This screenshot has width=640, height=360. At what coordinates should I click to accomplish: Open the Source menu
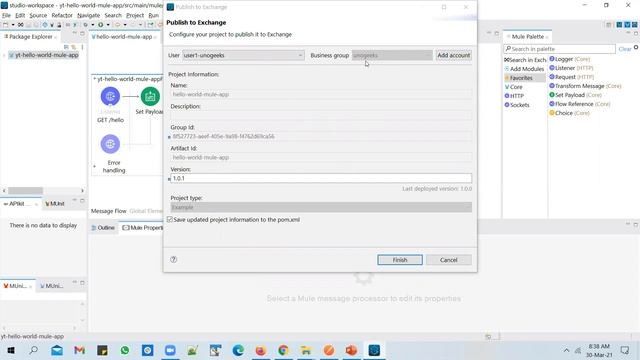[38, 15]
